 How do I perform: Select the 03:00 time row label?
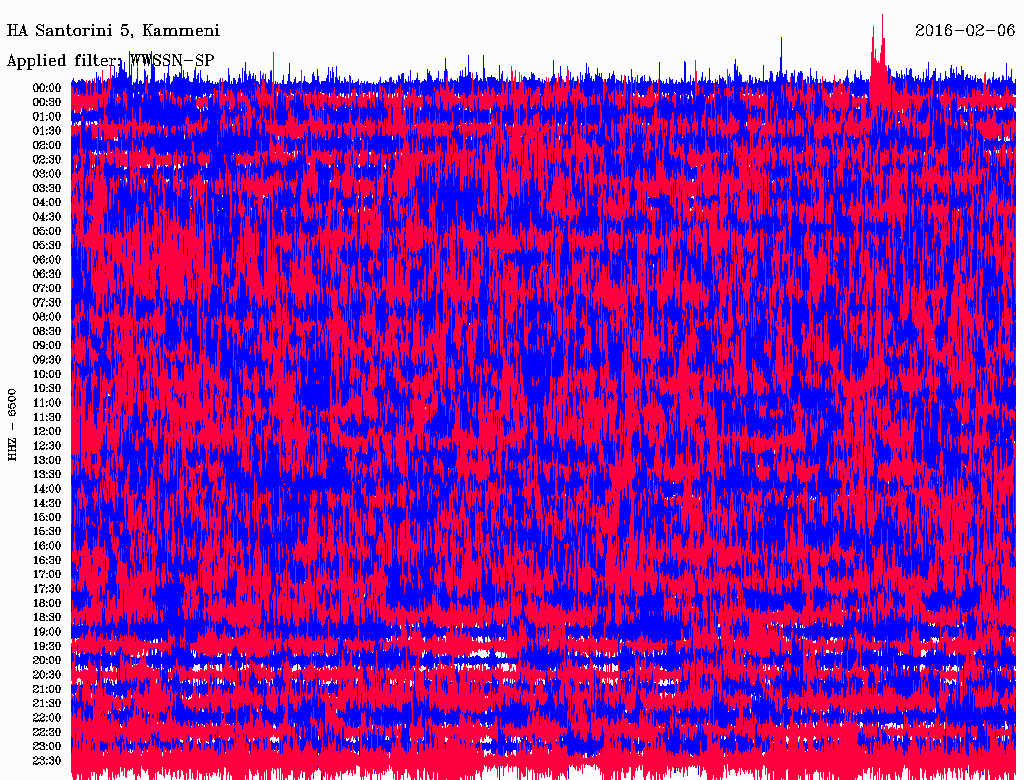click(46, 174)
